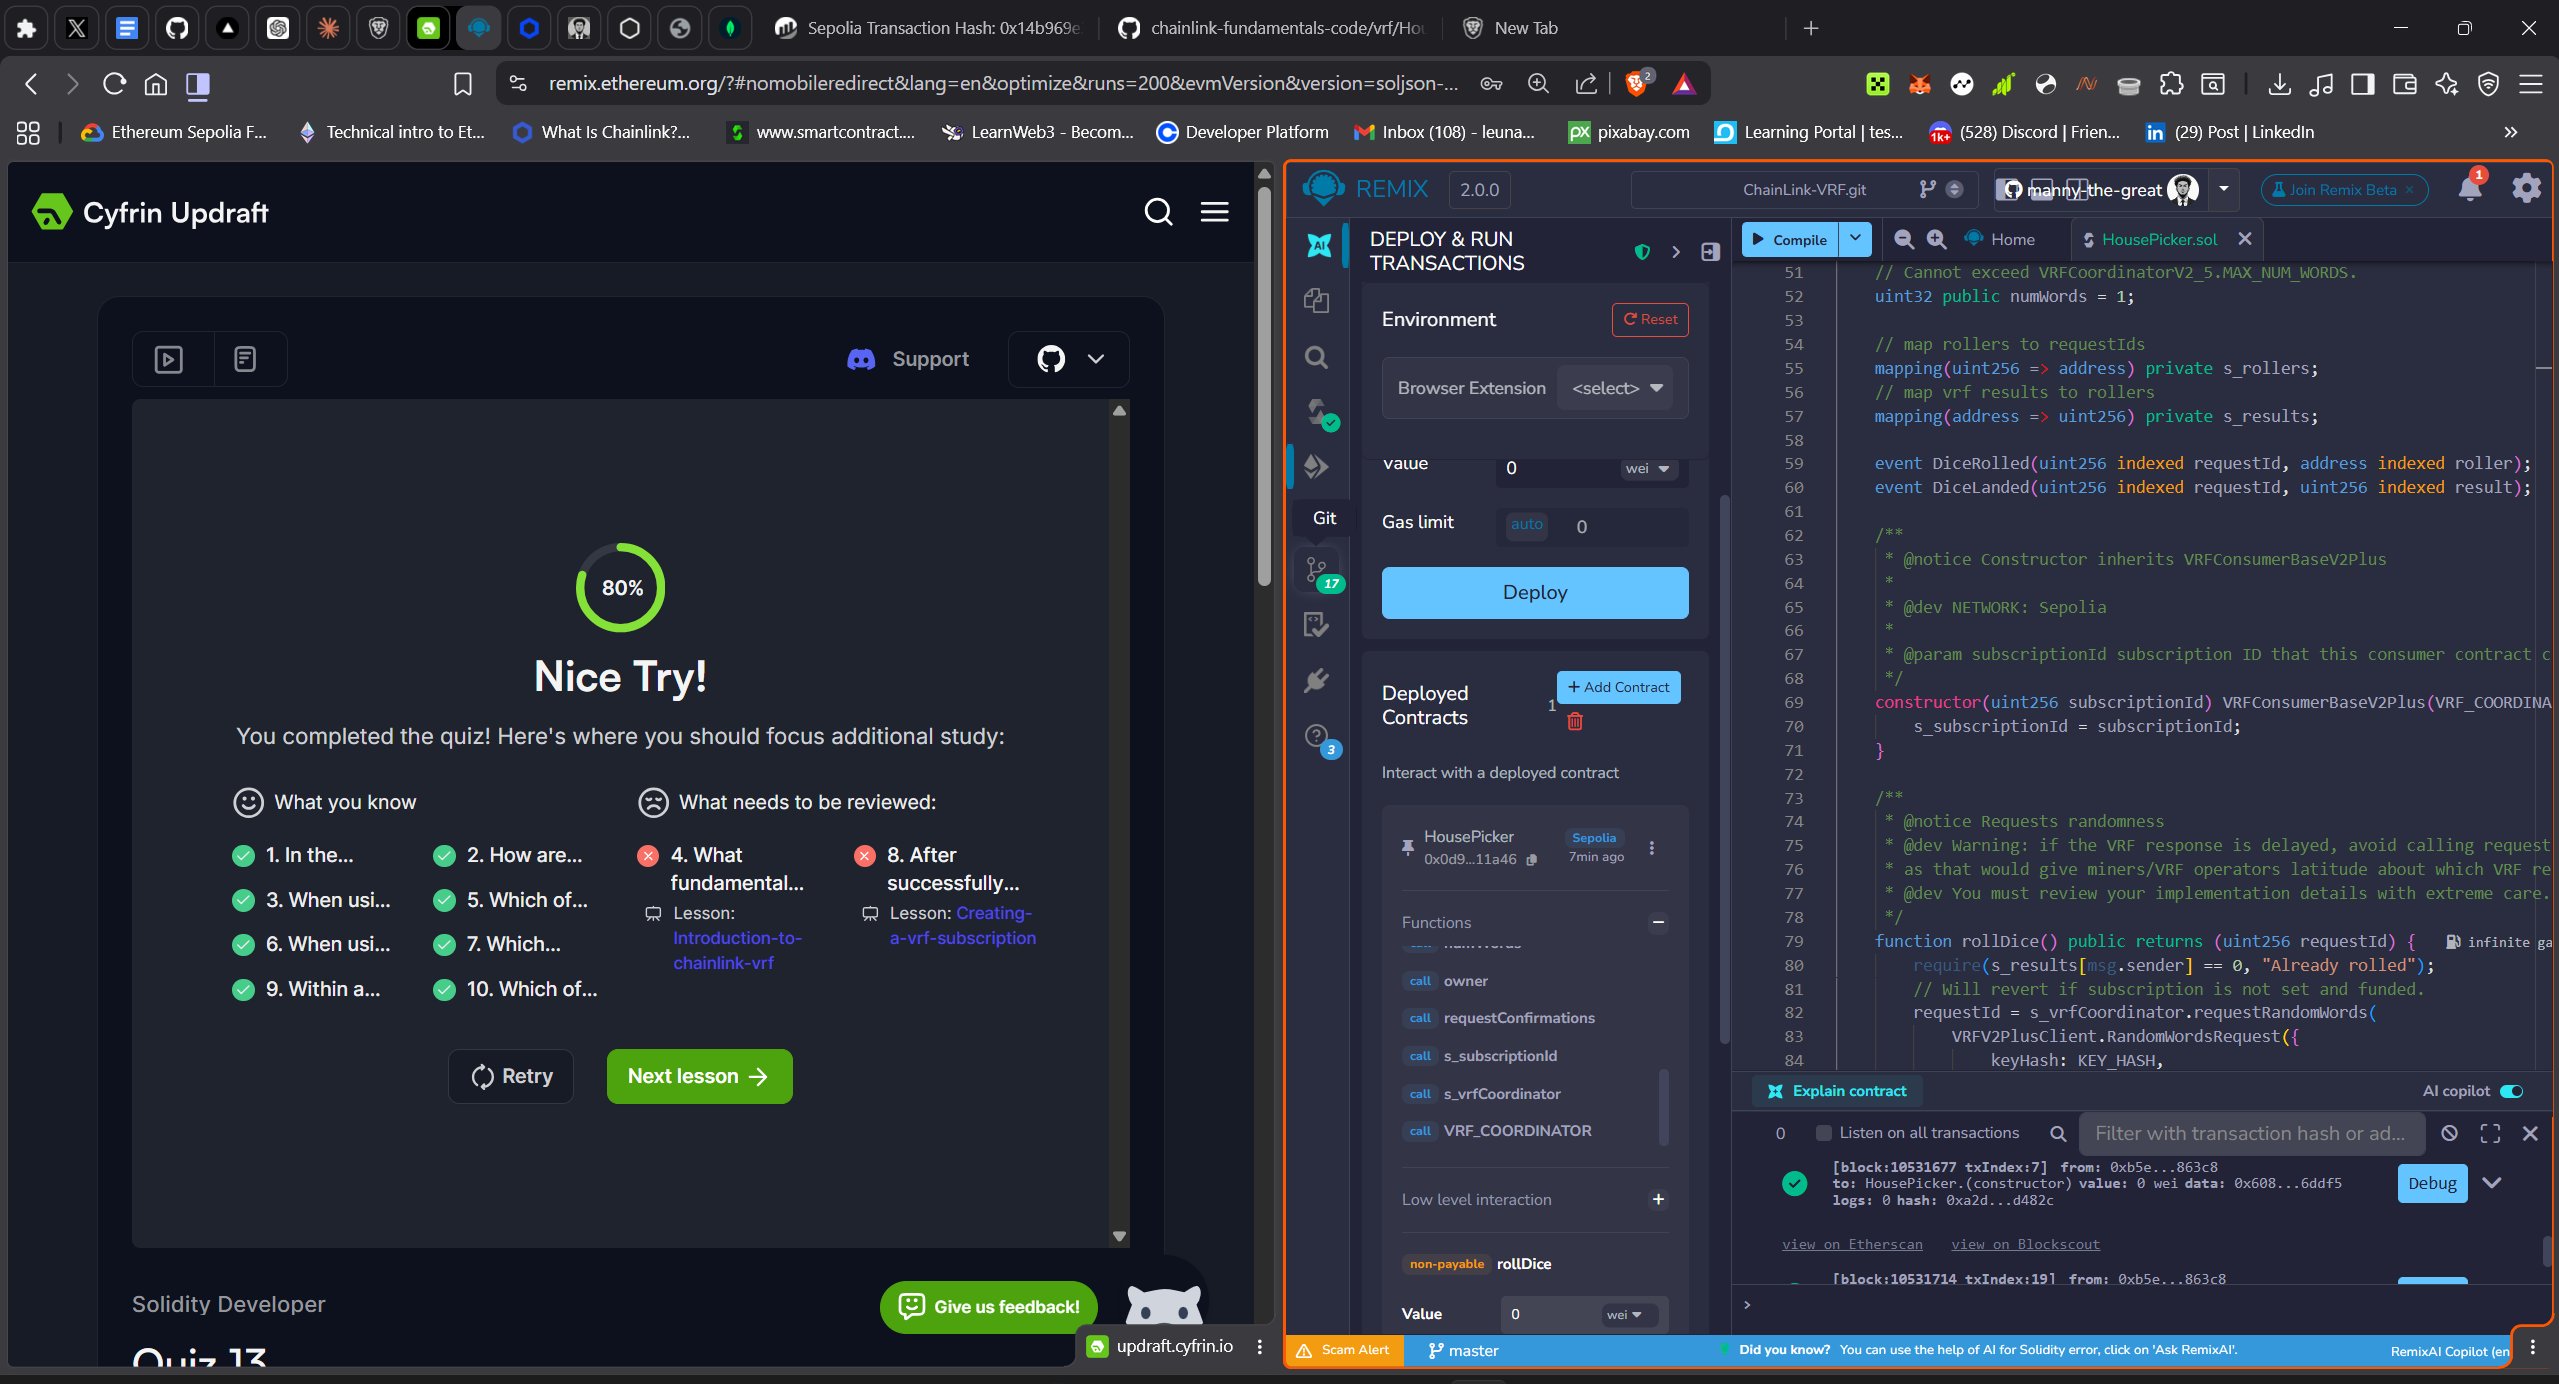This screenshot has width=2559, height=1384.
Task: Open the Remix plugin manager icon
Action: pos(1317,681)
